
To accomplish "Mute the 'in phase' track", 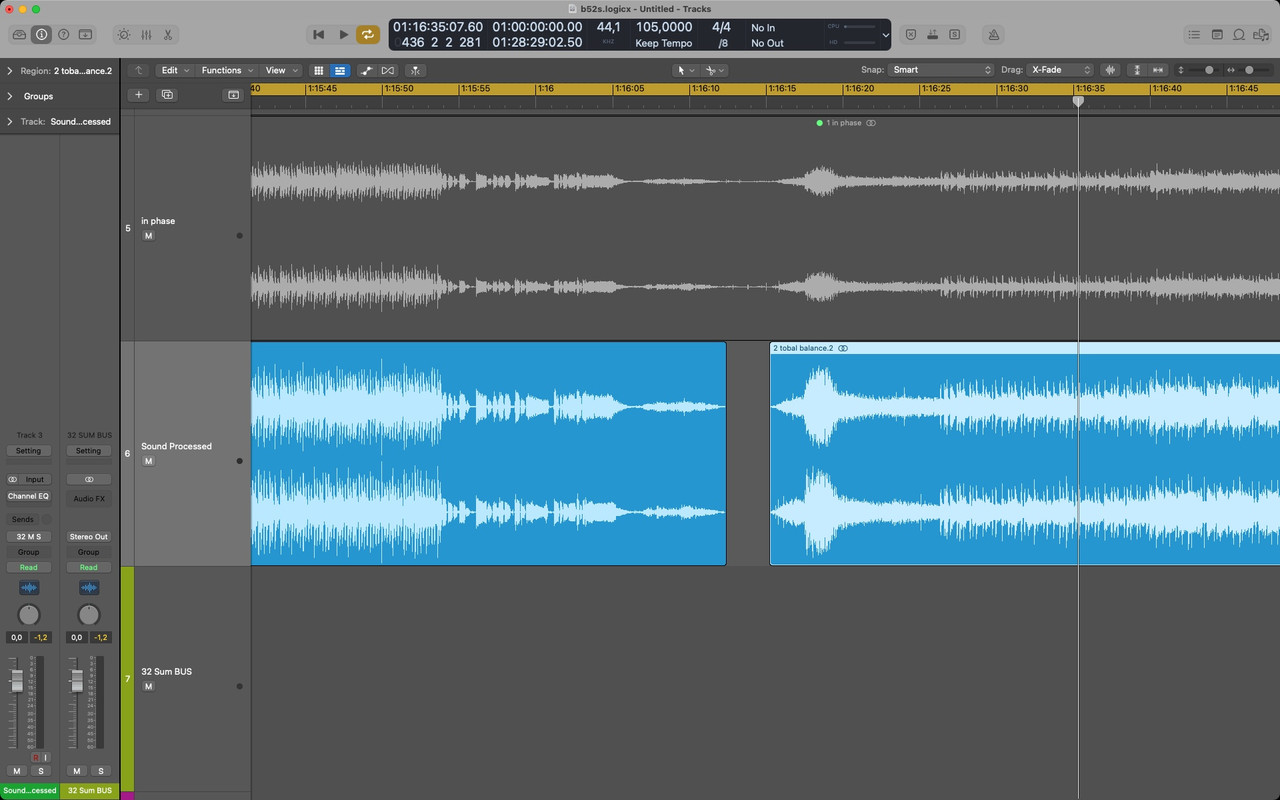I will (148, 236).
